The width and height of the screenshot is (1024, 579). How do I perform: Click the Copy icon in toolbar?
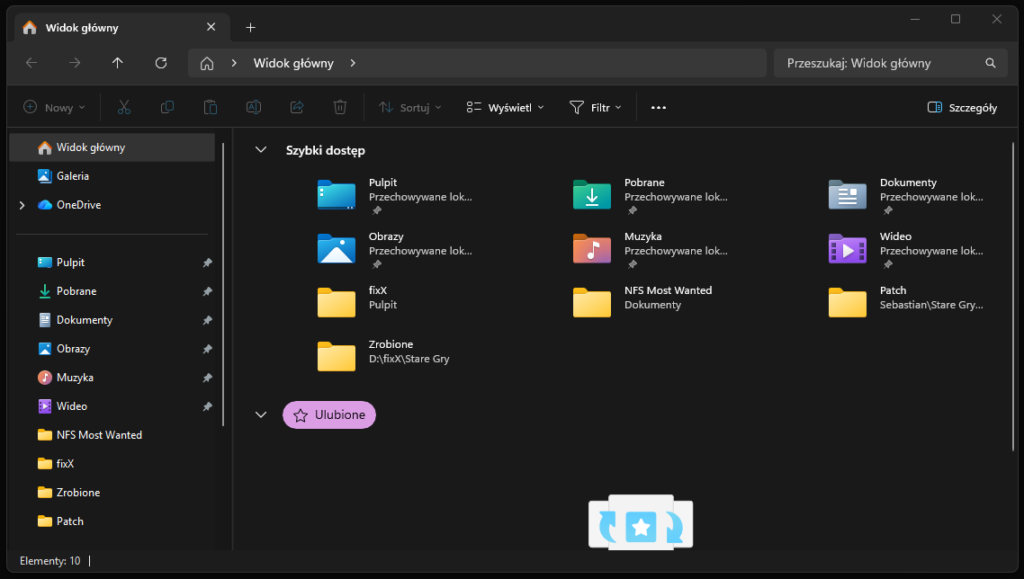[x=167, y=107]
